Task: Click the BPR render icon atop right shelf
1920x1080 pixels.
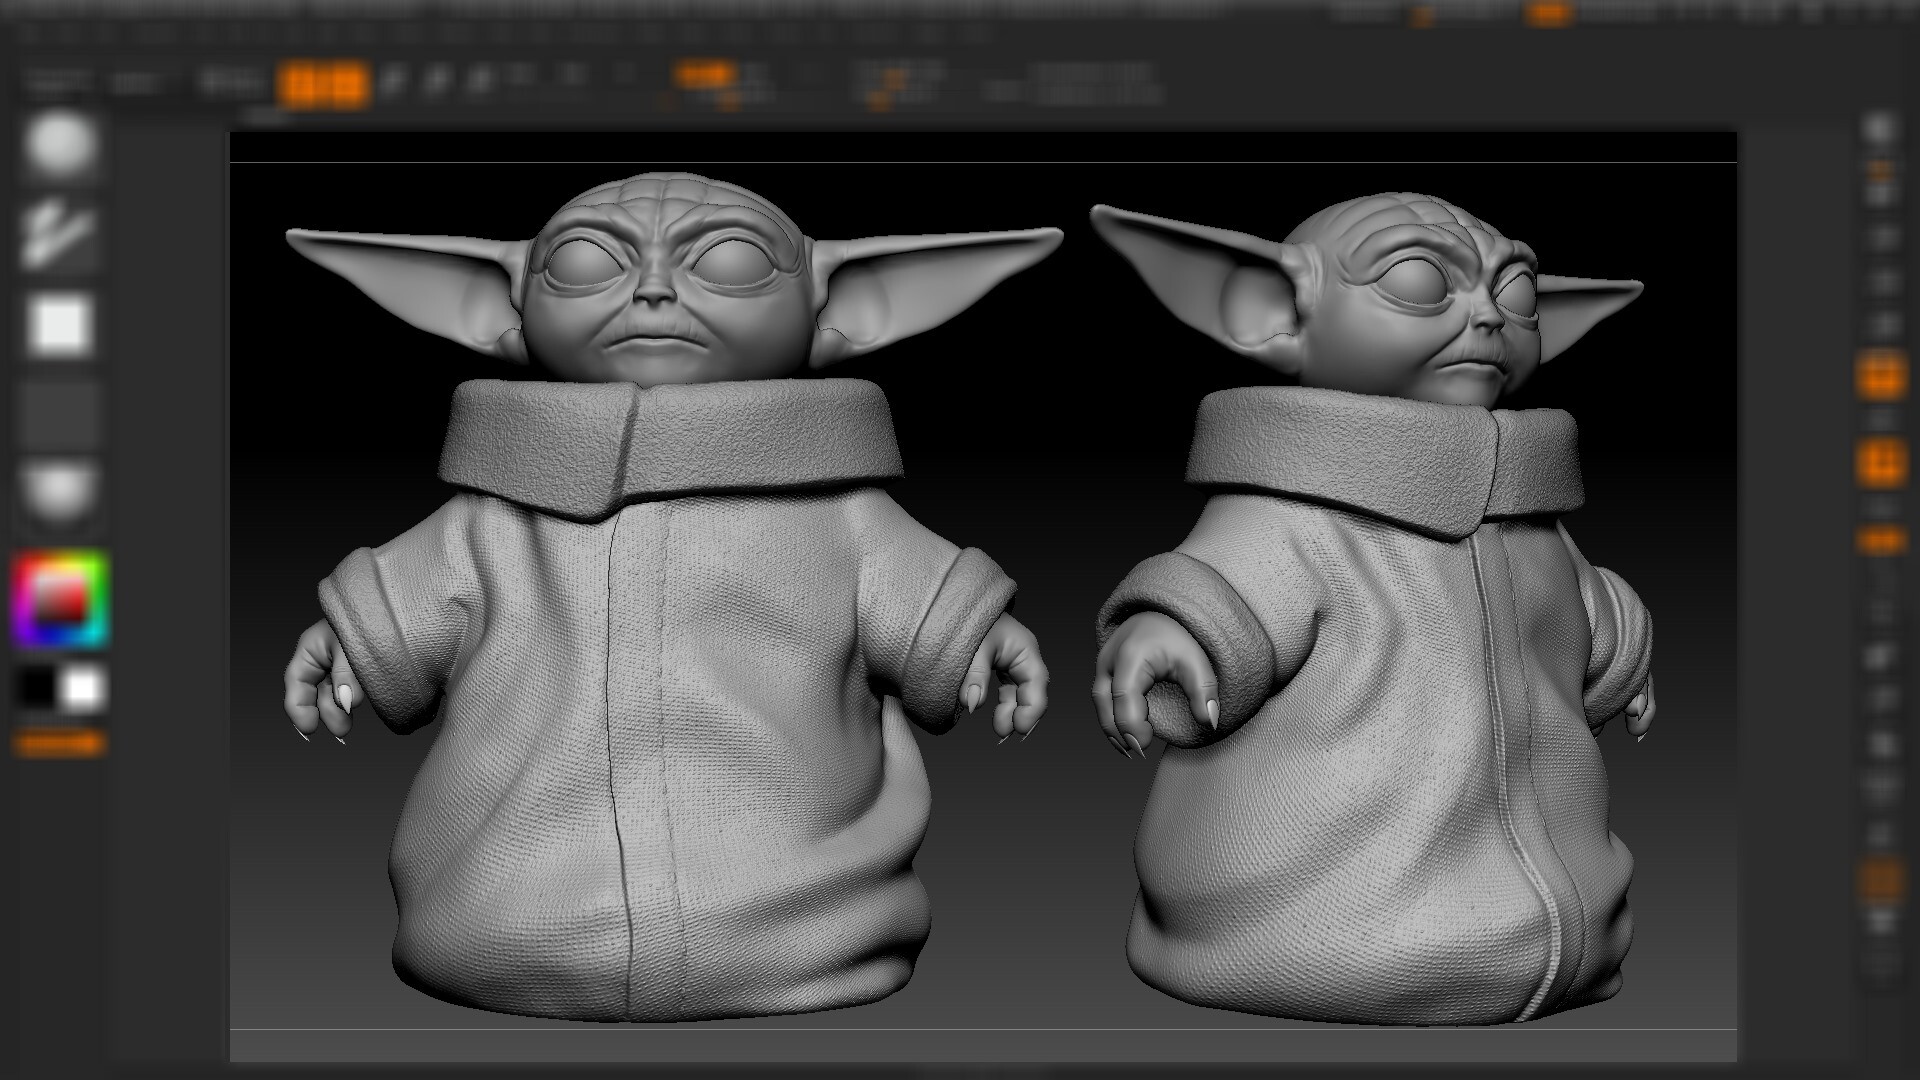Action: pos(1881,131)
